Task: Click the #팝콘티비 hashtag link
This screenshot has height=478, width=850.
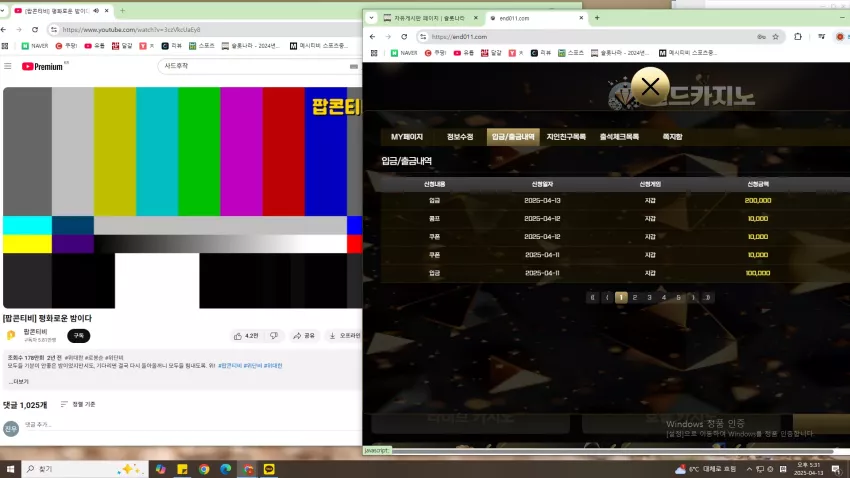Action: point(230,366)
